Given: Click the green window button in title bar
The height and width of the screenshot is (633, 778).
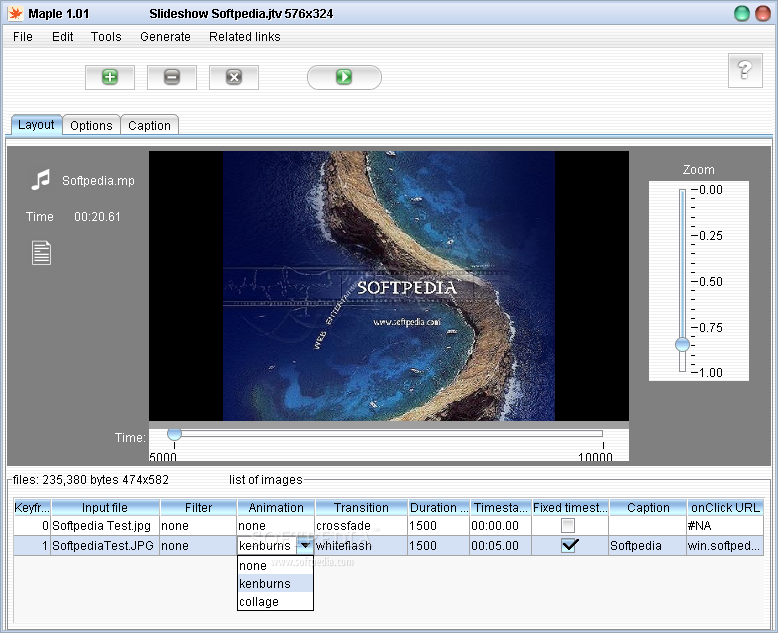Looking at the screenshot, I should 742,13.
